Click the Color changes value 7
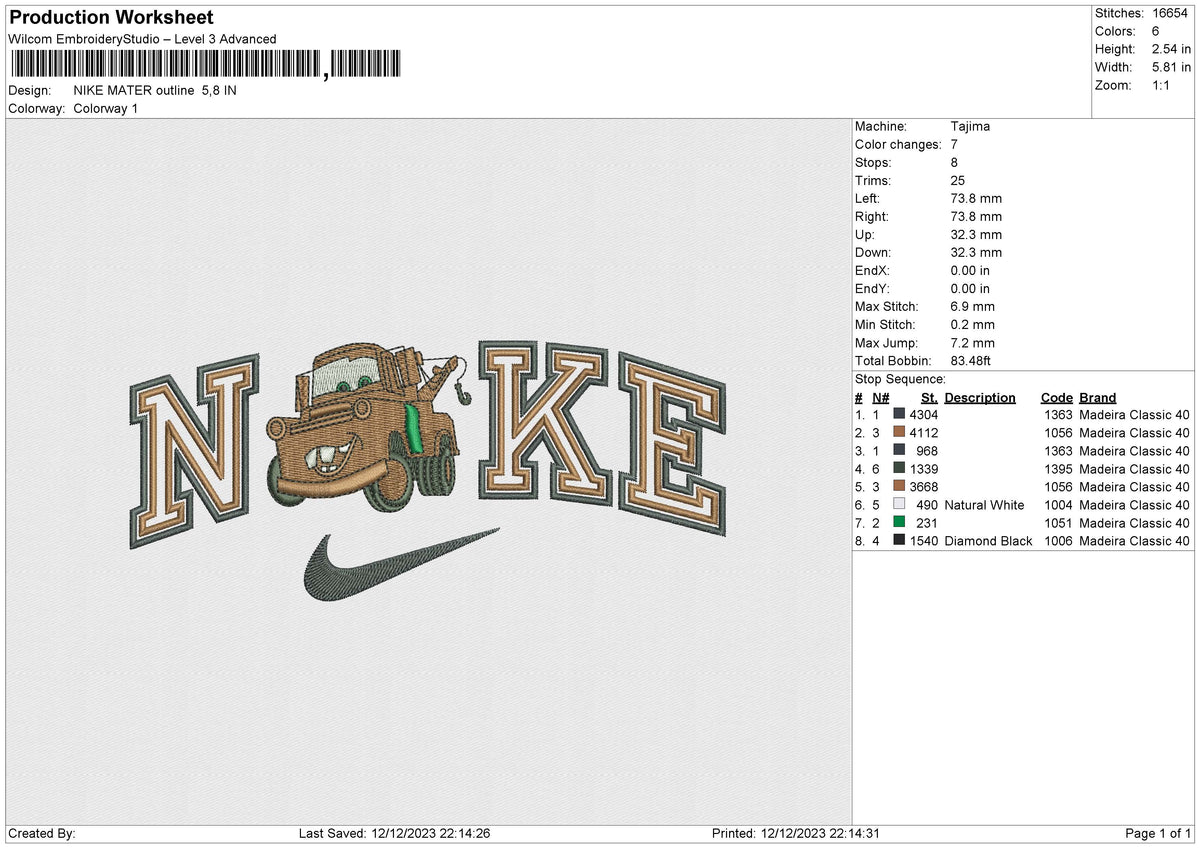 (955, 145)
